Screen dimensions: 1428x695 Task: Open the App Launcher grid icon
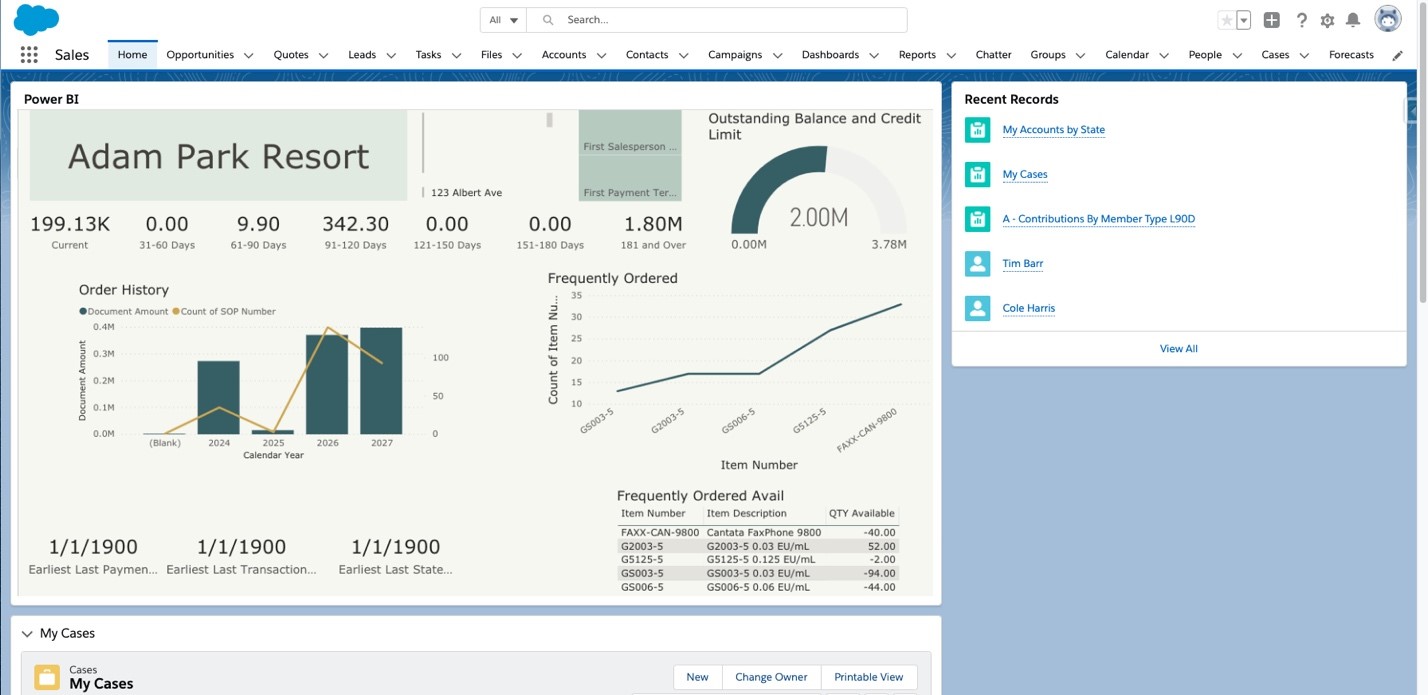click(x=29, y=55)
